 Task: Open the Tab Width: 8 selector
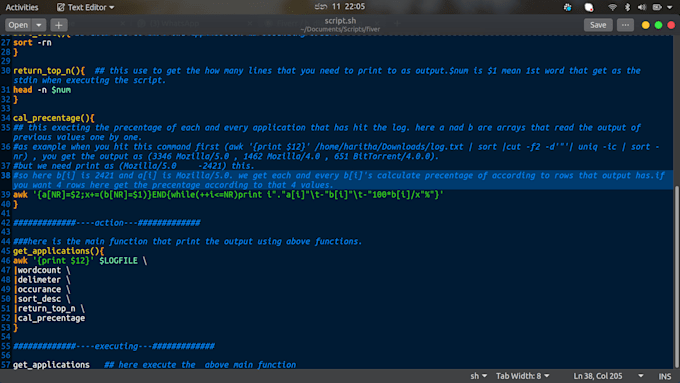(x=523, y=376)
